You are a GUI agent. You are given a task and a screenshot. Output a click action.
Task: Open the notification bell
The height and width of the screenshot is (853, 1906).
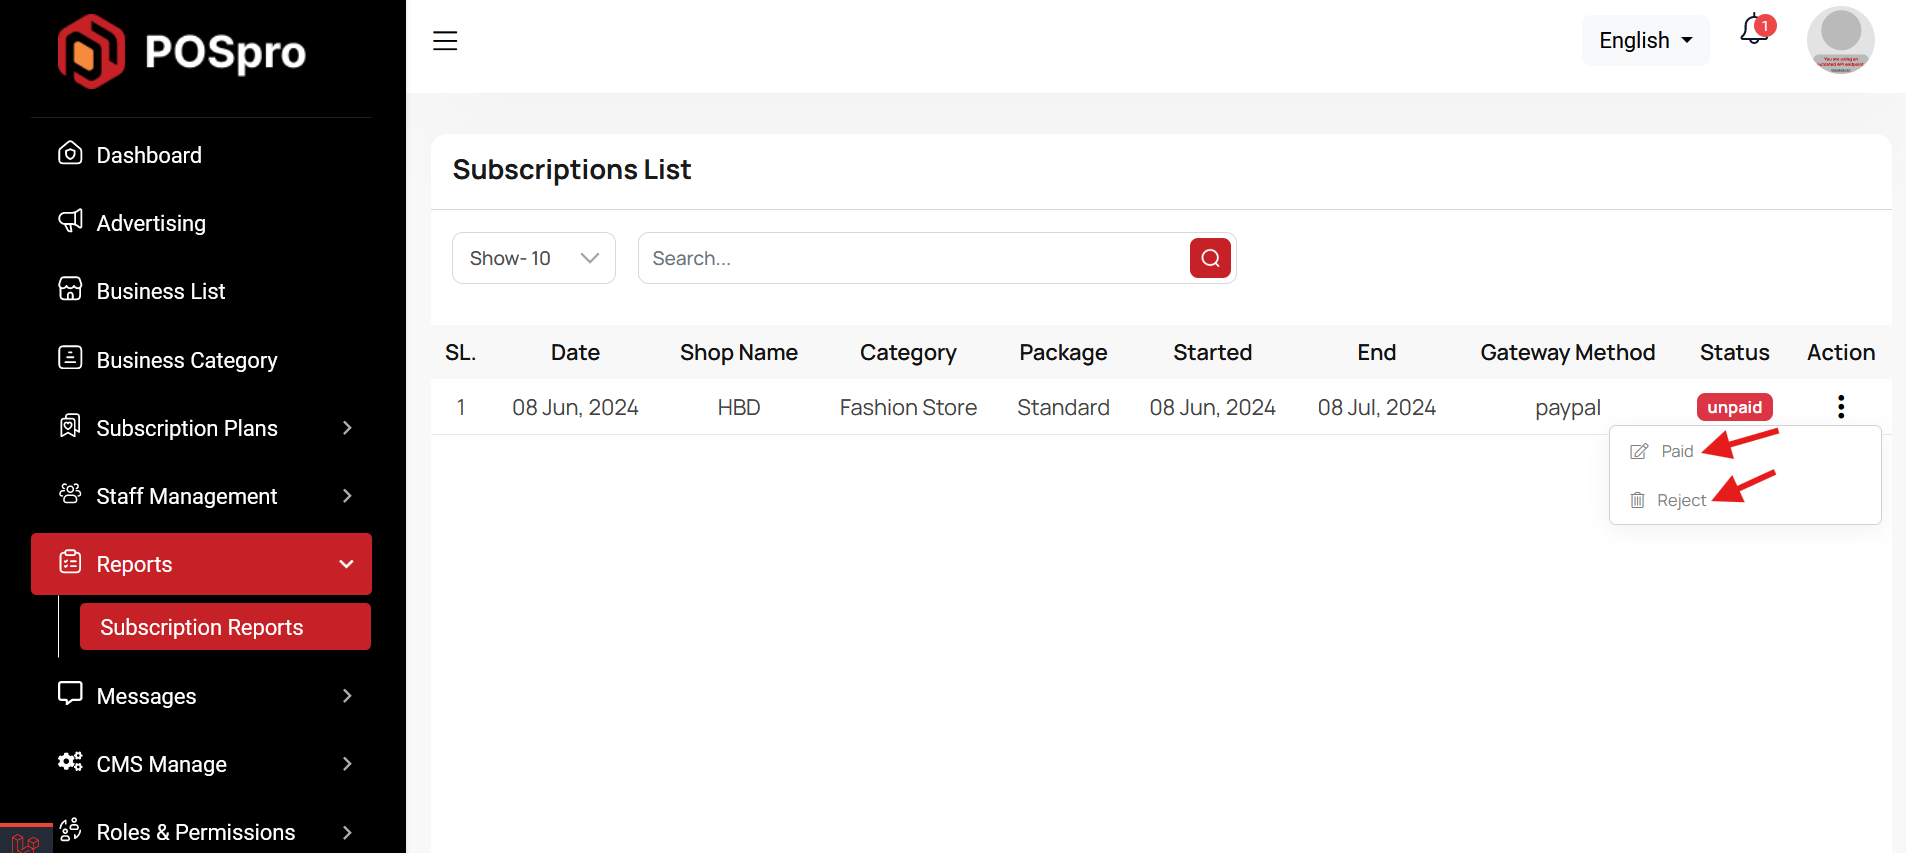(x=1754, y=31)
